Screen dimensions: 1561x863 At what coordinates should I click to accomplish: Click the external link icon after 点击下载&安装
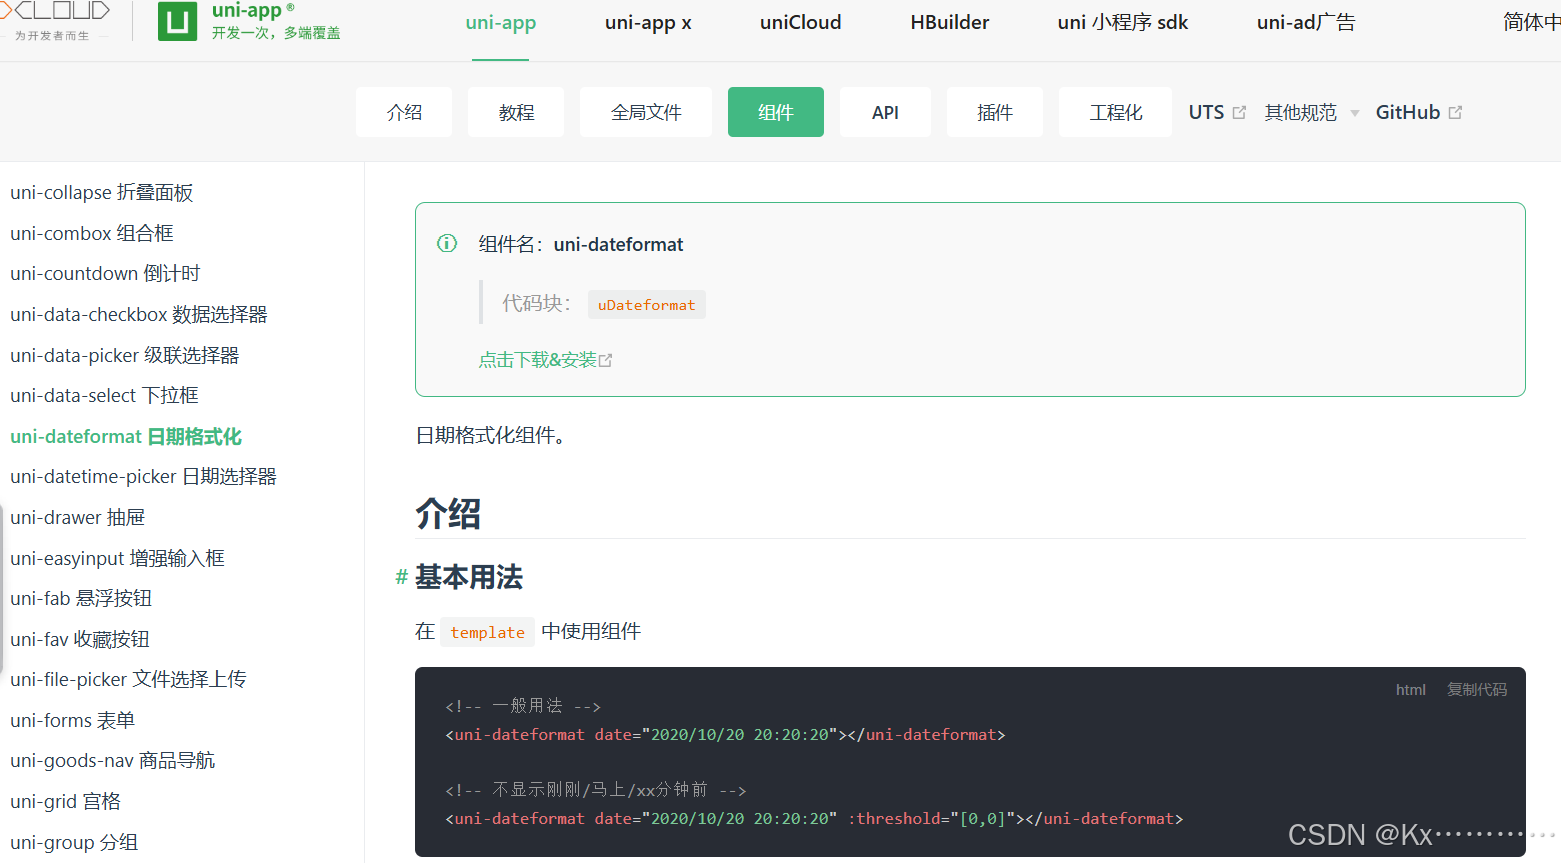(x=605, y=360)
